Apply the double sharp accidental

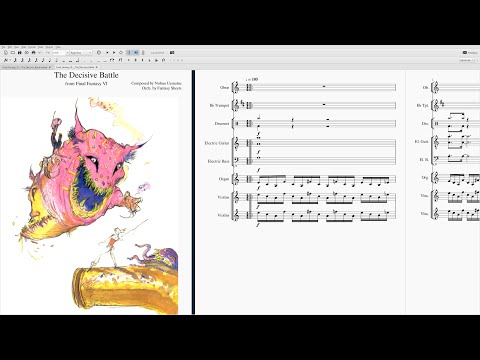coord(129,60)
